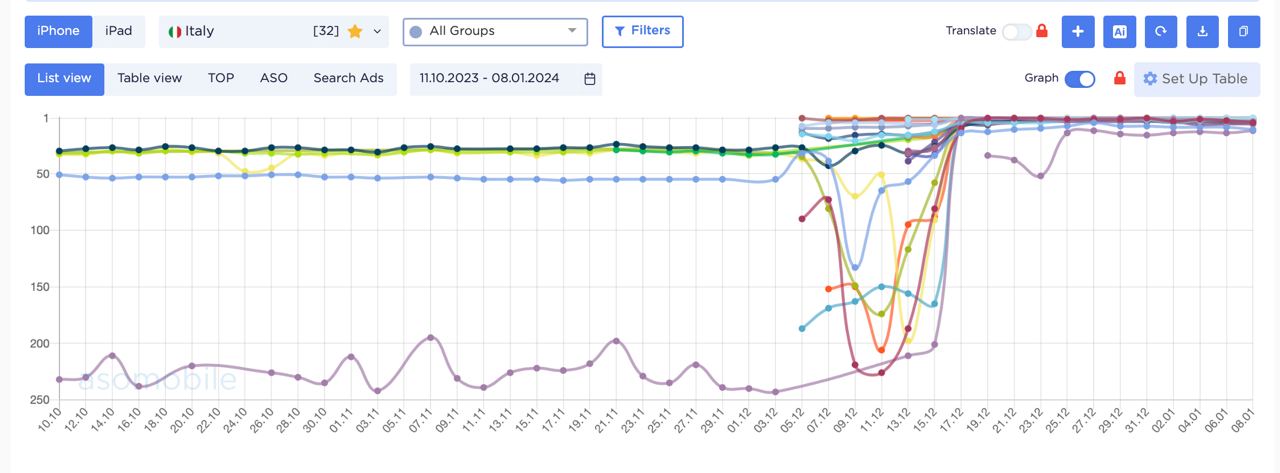Click the red lock next to Translate
Viewport: 1280px width, 473px height.
(1042, 31)
